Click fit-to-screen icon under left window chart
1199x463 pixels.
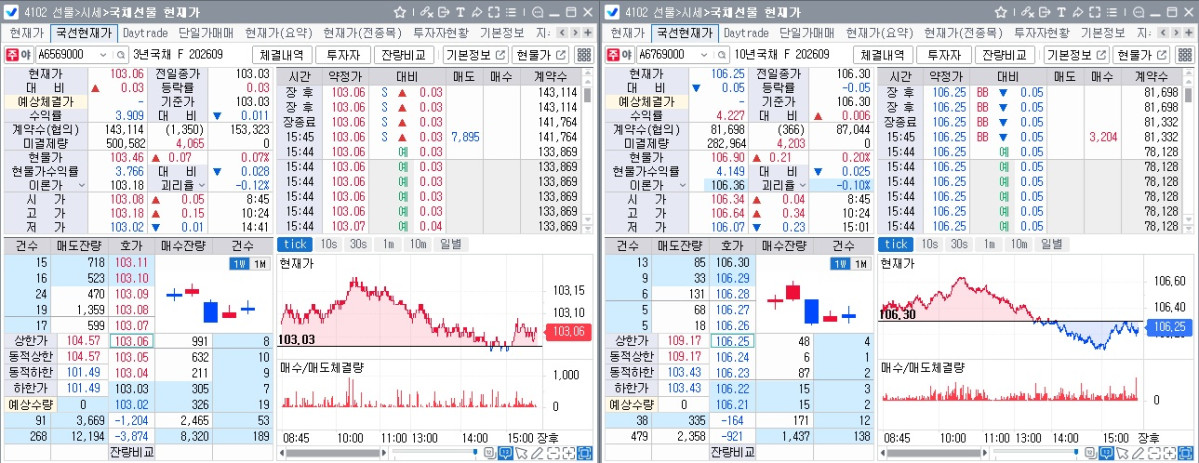click(x=585, y=453)
